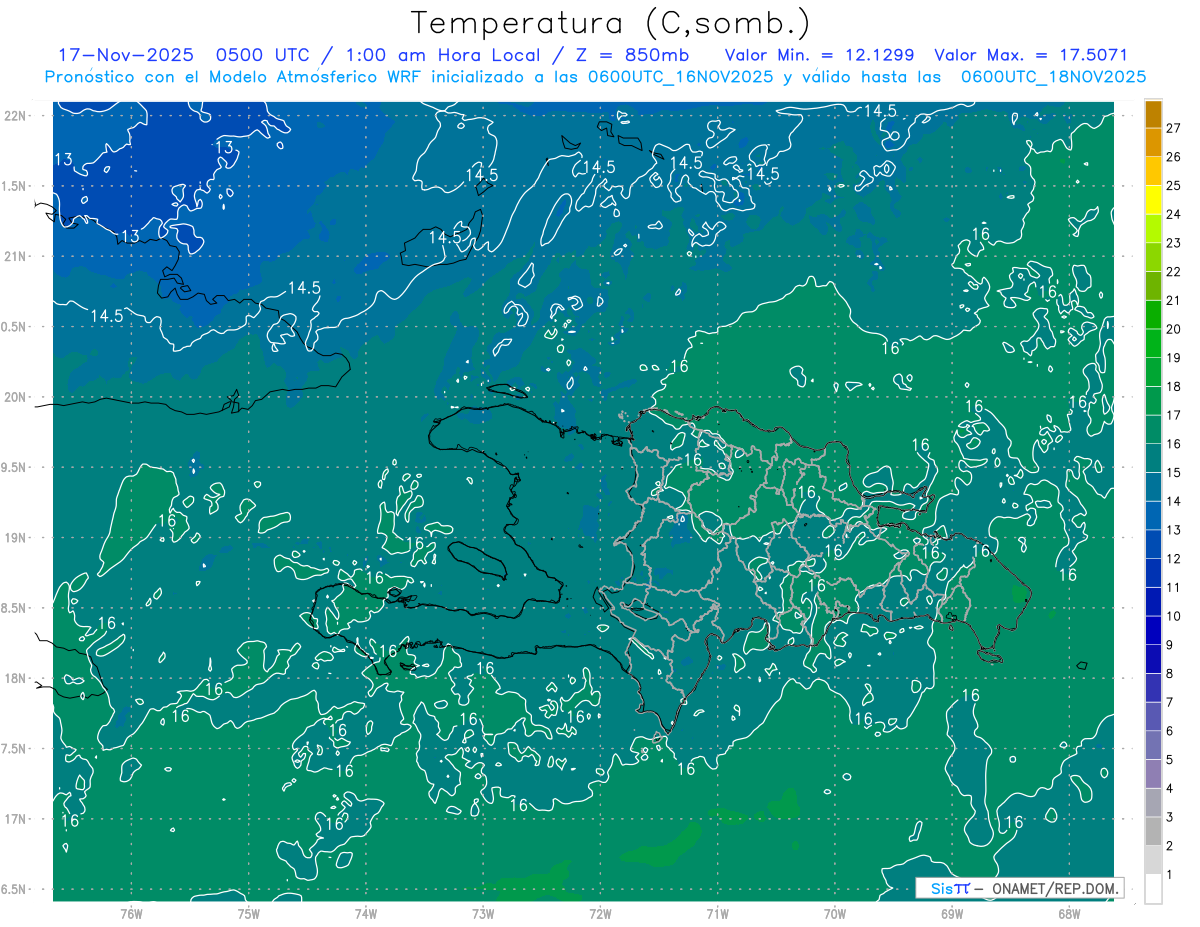The image size is (1200, 927).
Task: Pick the blue swatch between 12 and 13
Action: [x=1154, y=545]
